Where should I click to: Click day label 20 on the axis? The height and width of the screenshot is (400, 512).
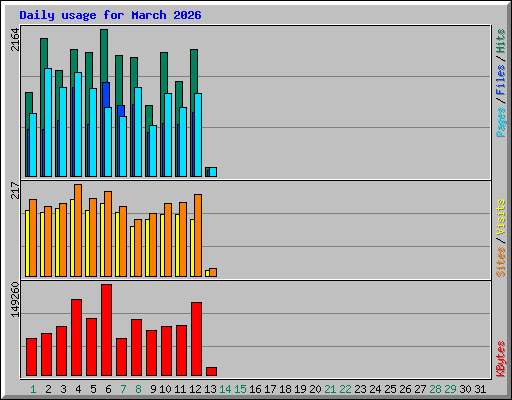315,389
